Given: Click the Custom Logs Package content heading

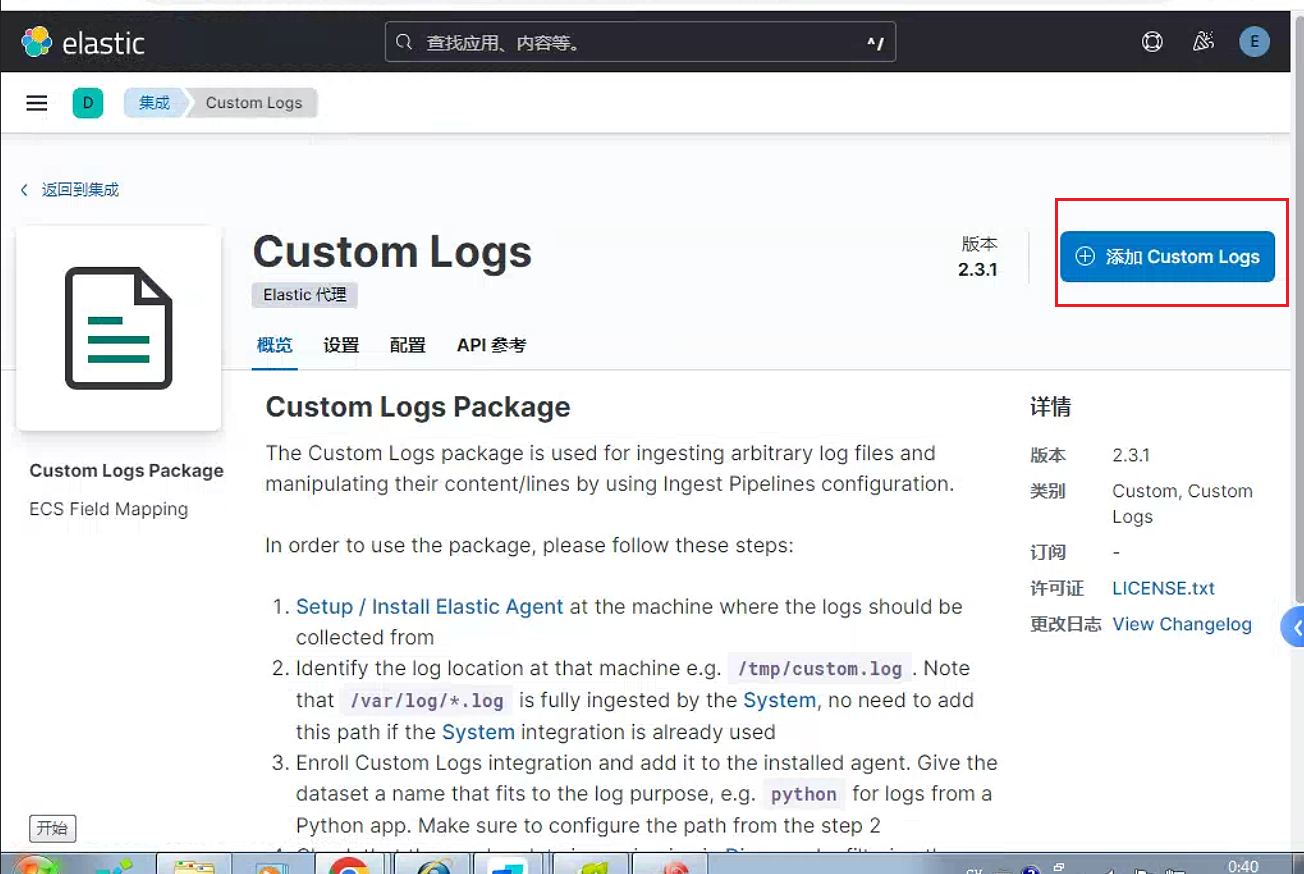Looking at the screenshot, I should coord(418,407).
